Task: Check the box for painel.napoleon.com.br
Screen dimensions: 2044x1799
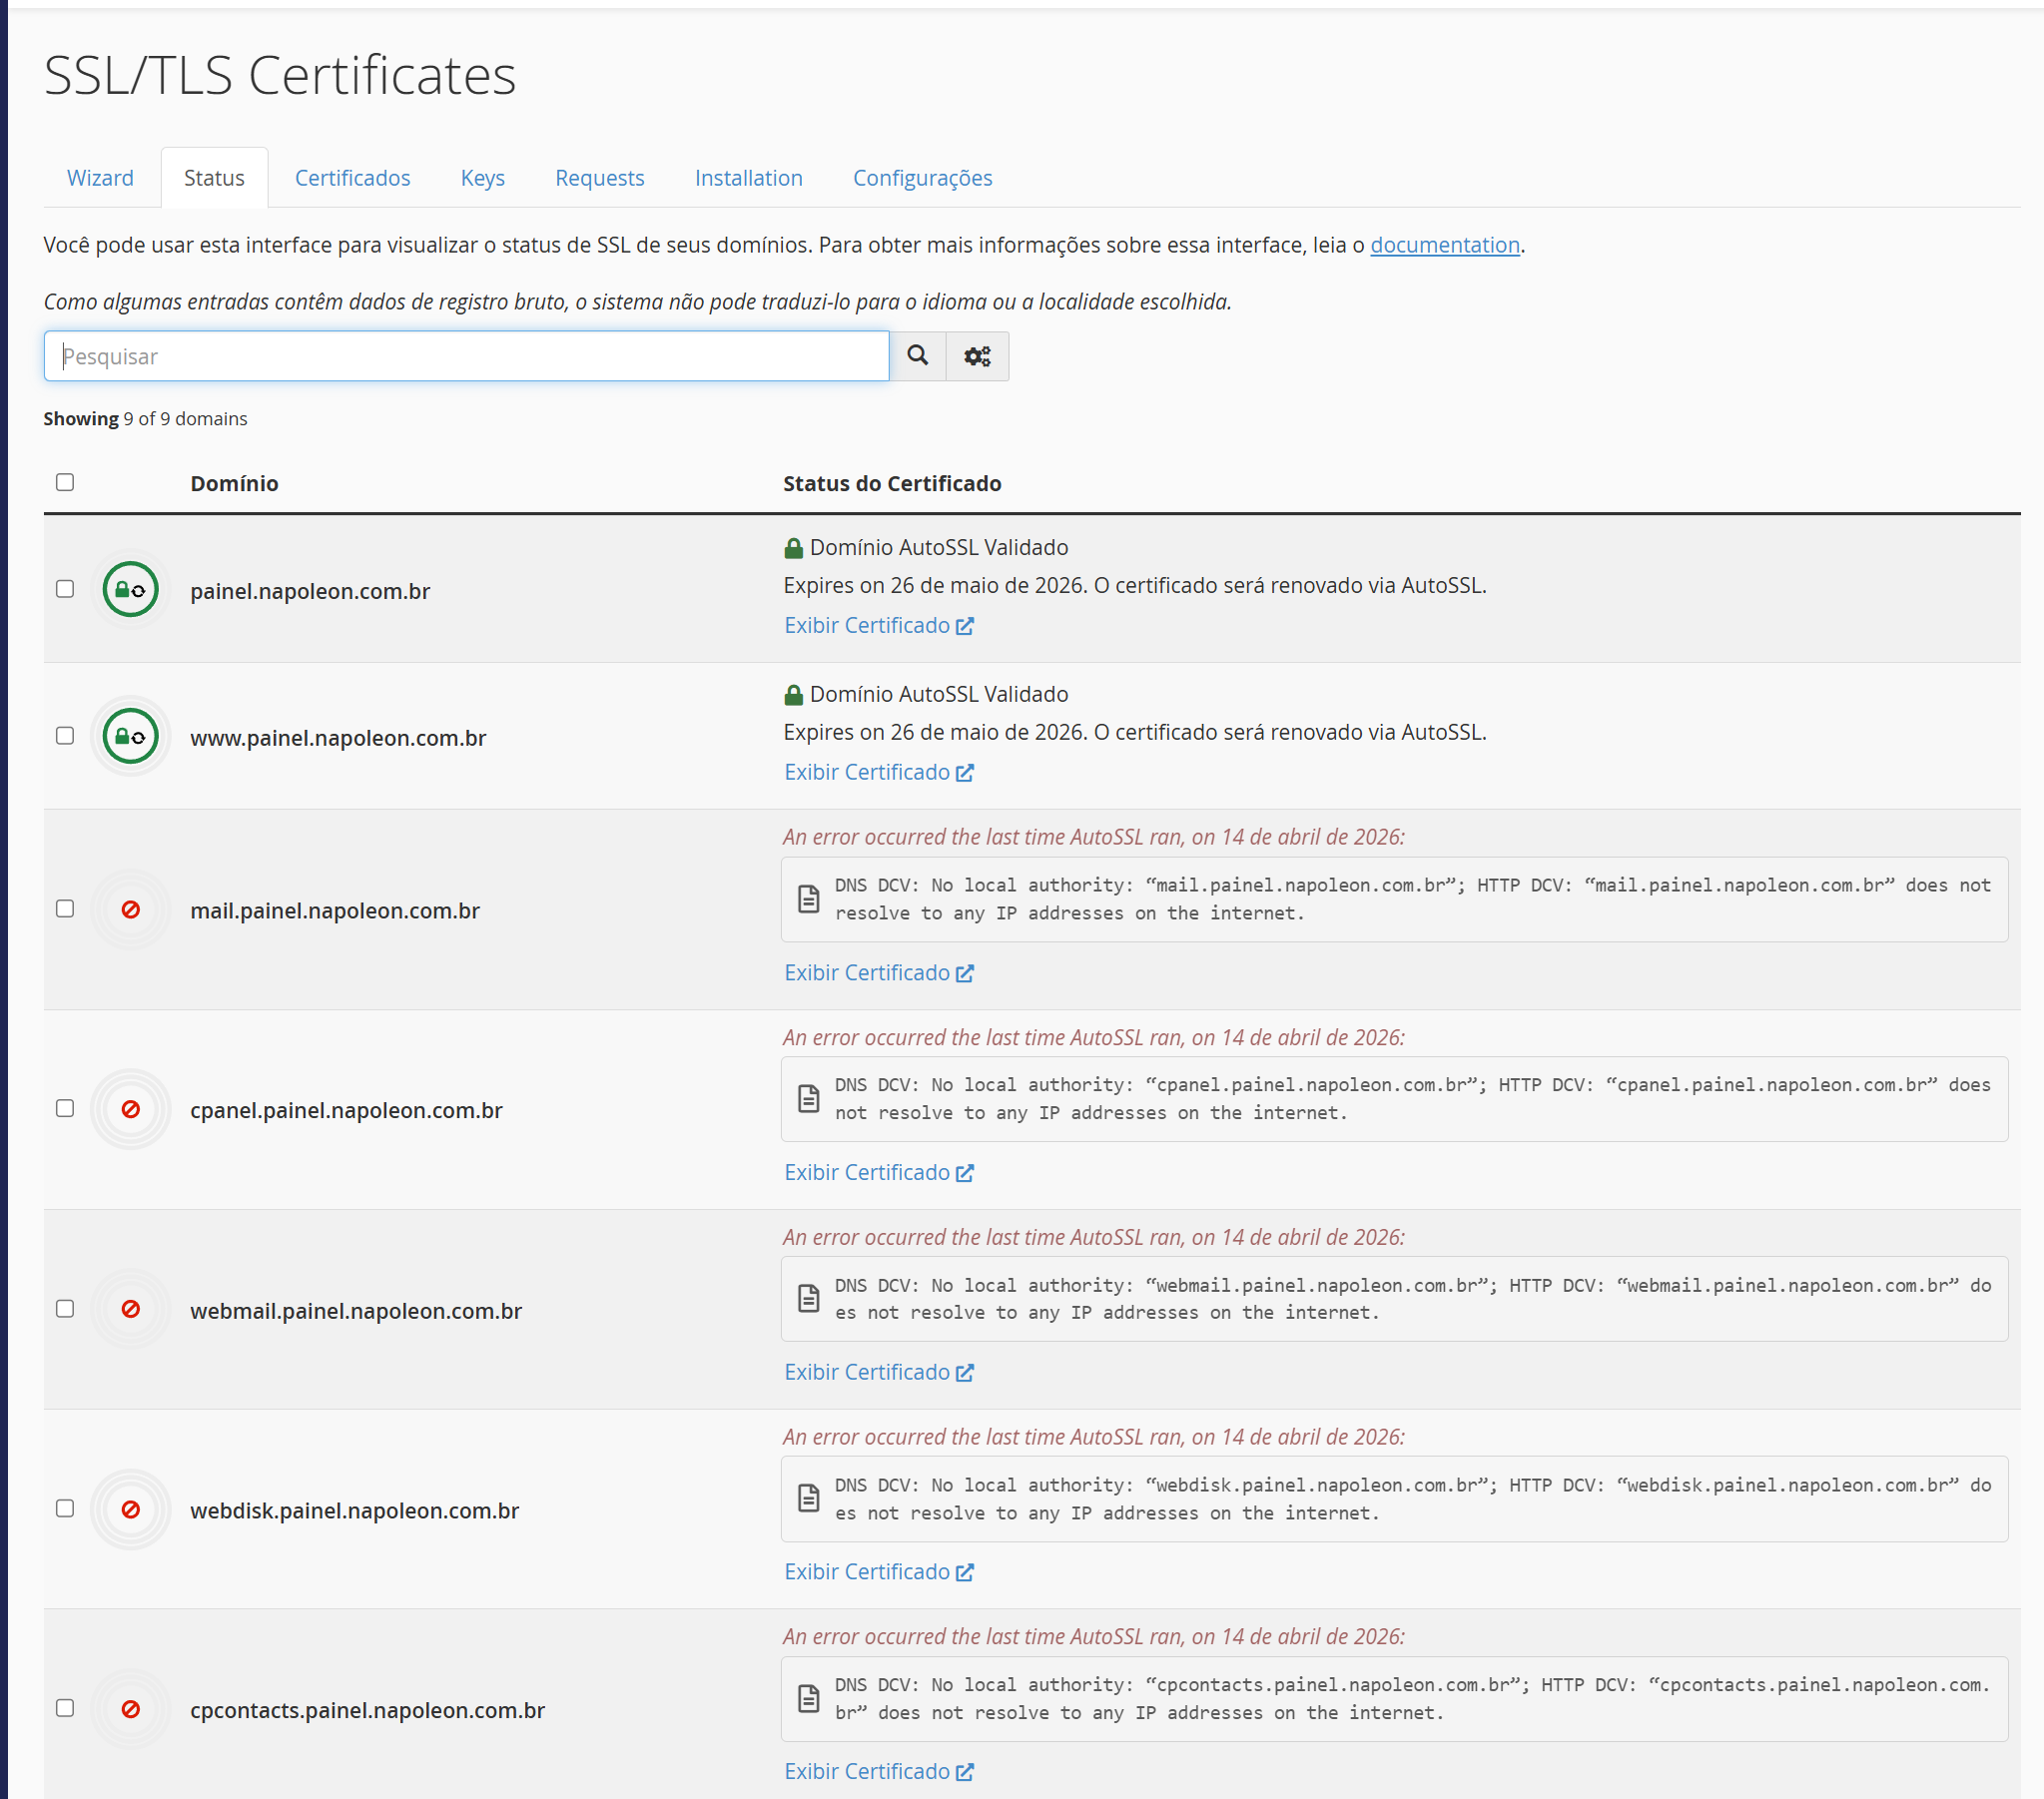Action: 65,589
